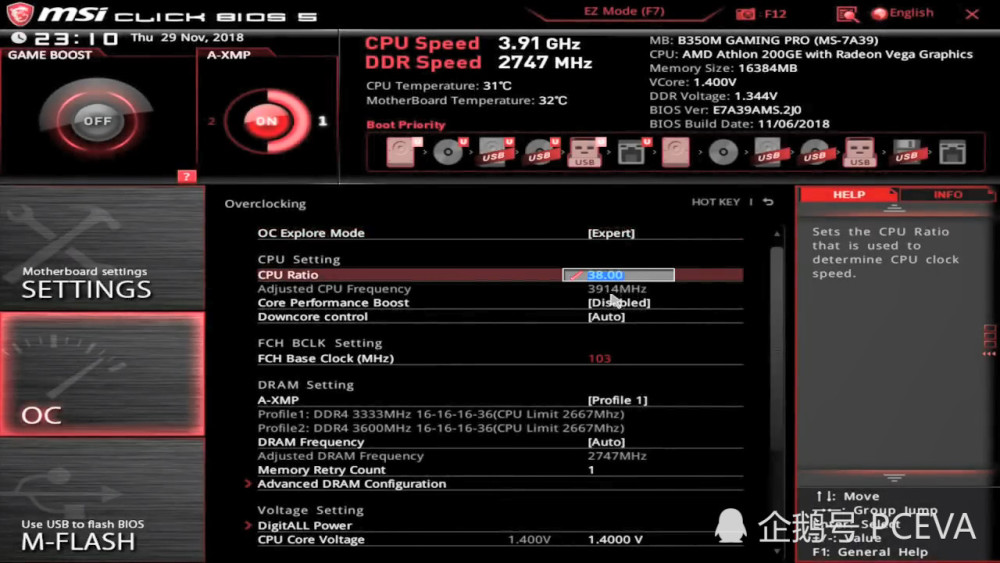Click scrollbar down arrow of settings list

tap(776, 552)
